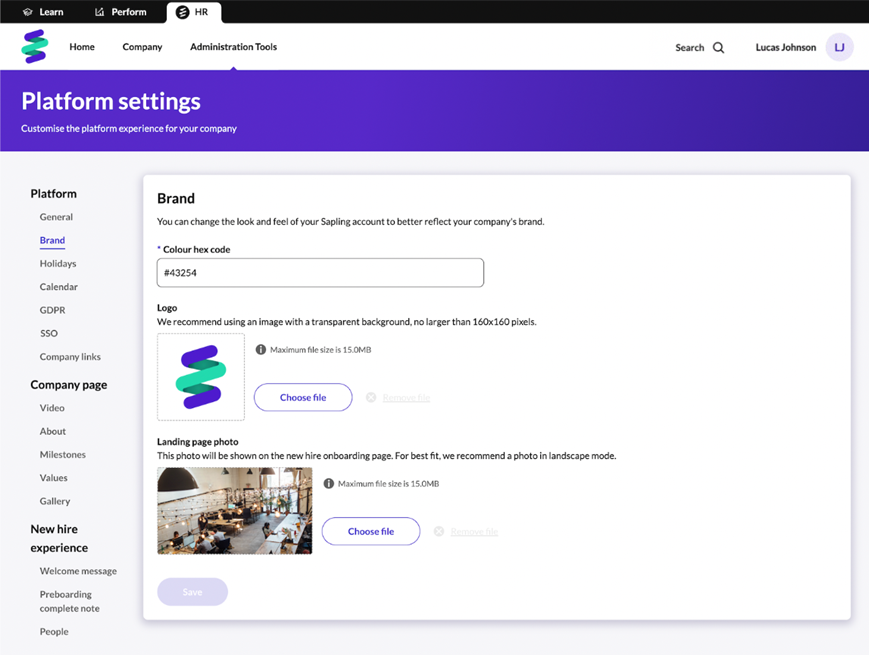
Task: Go to the Home page
Action: [82, 47]
